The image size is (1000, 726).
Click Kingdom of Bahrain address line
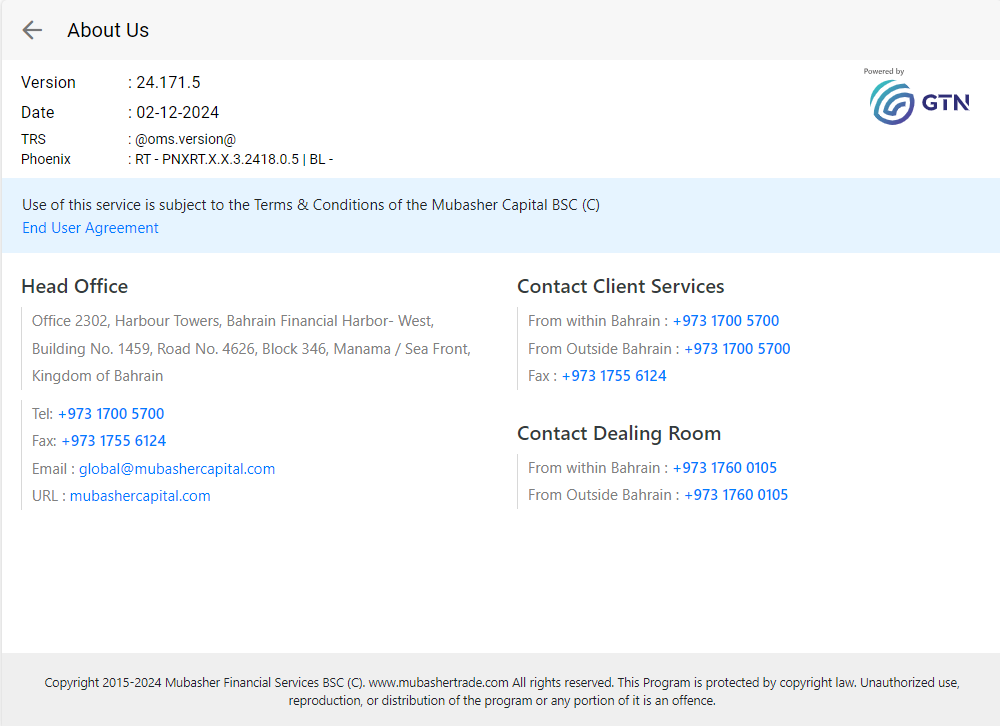click(x=98, y=376)
